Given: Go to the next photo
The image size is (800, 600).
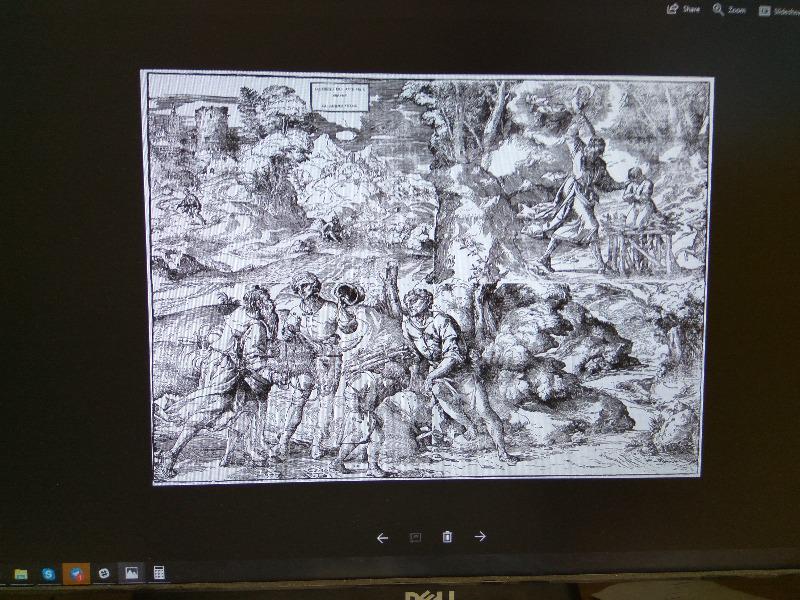Looking at the screenshot, I should tap(480, 536).
